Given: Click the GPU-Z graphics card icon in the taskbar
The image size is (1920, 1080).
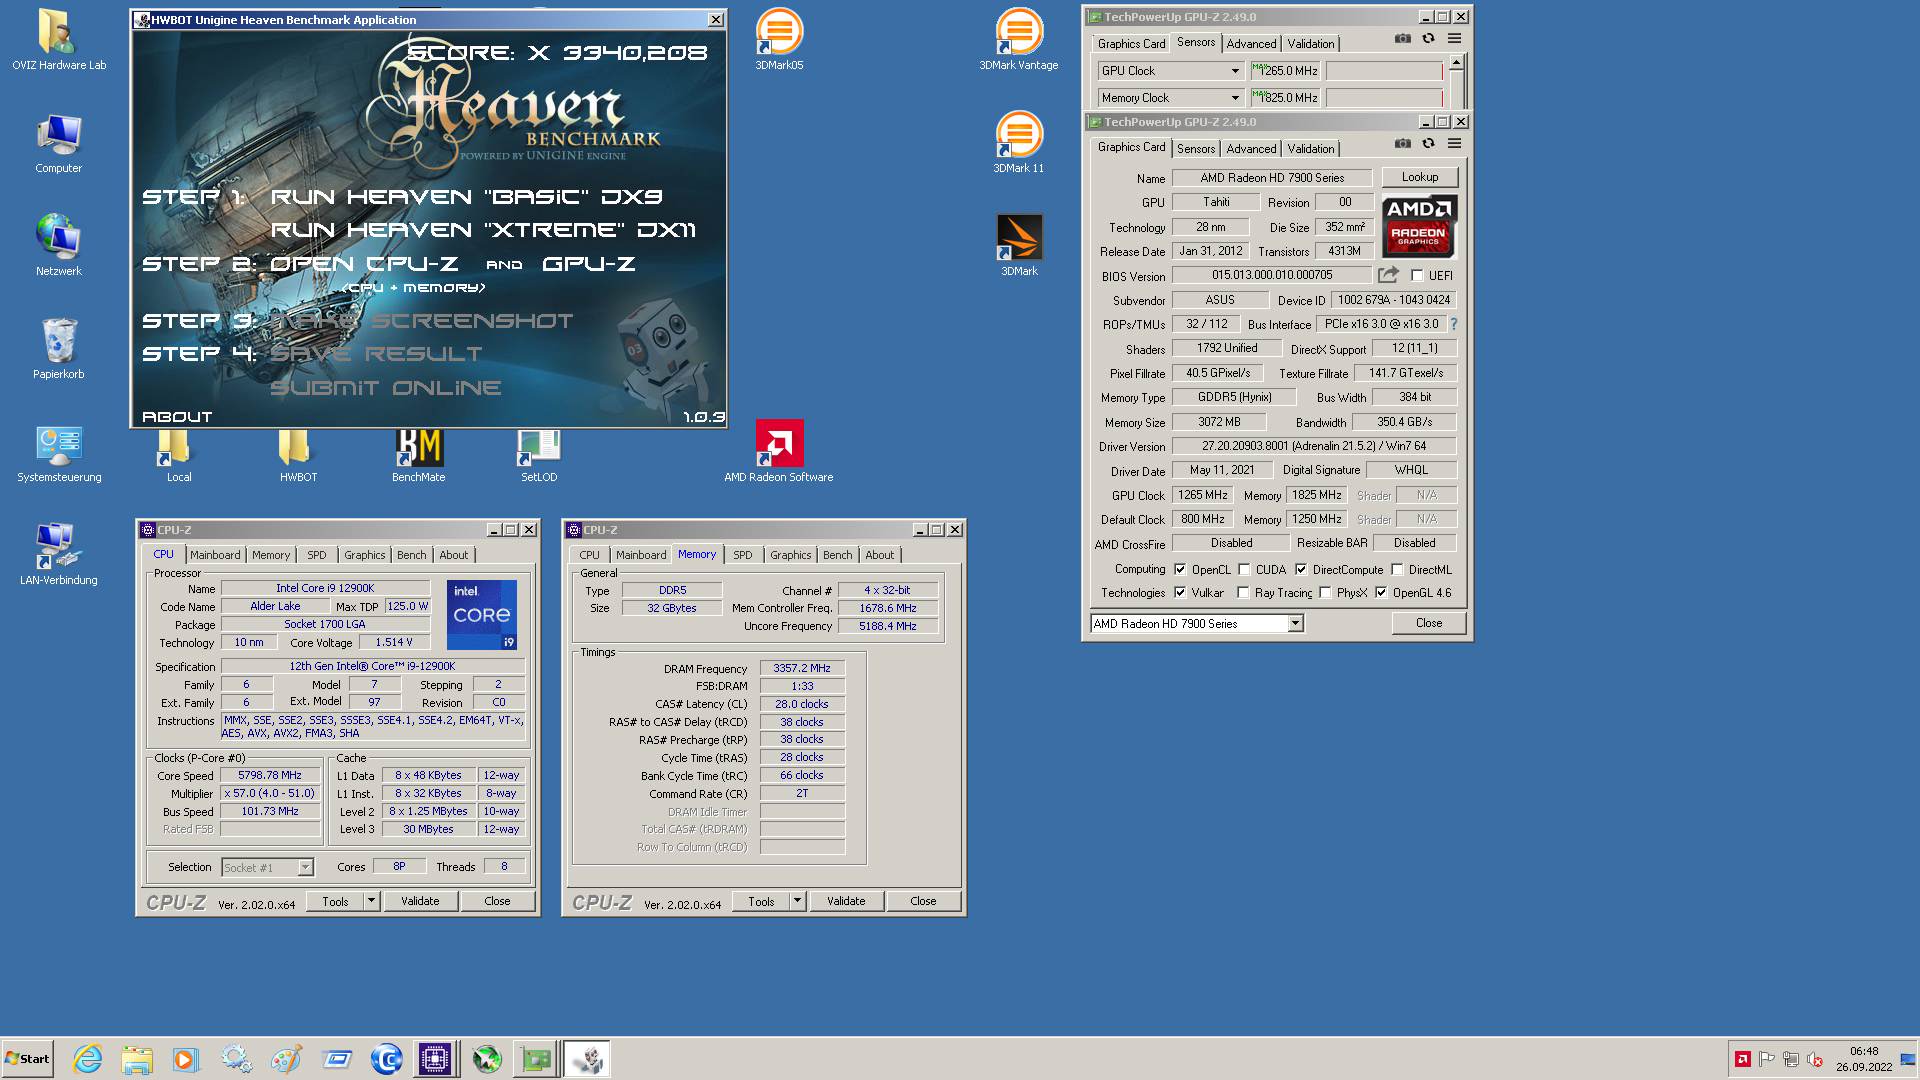Looking at the screenshot, I should [536, 1059].
